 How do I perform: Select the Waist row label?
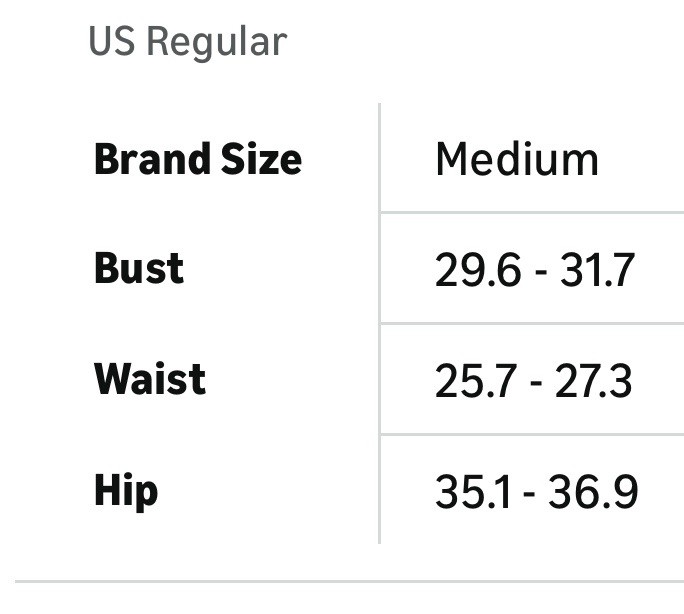click(x=150, y=379)
